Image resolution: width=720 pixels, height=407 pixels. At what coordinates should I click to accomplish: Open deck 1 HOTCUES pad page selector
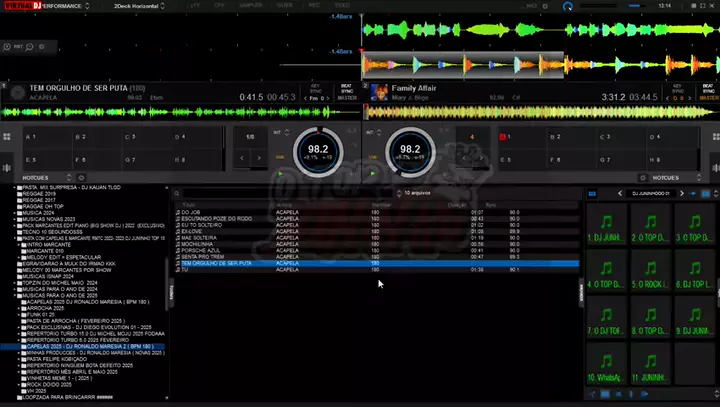47,178
